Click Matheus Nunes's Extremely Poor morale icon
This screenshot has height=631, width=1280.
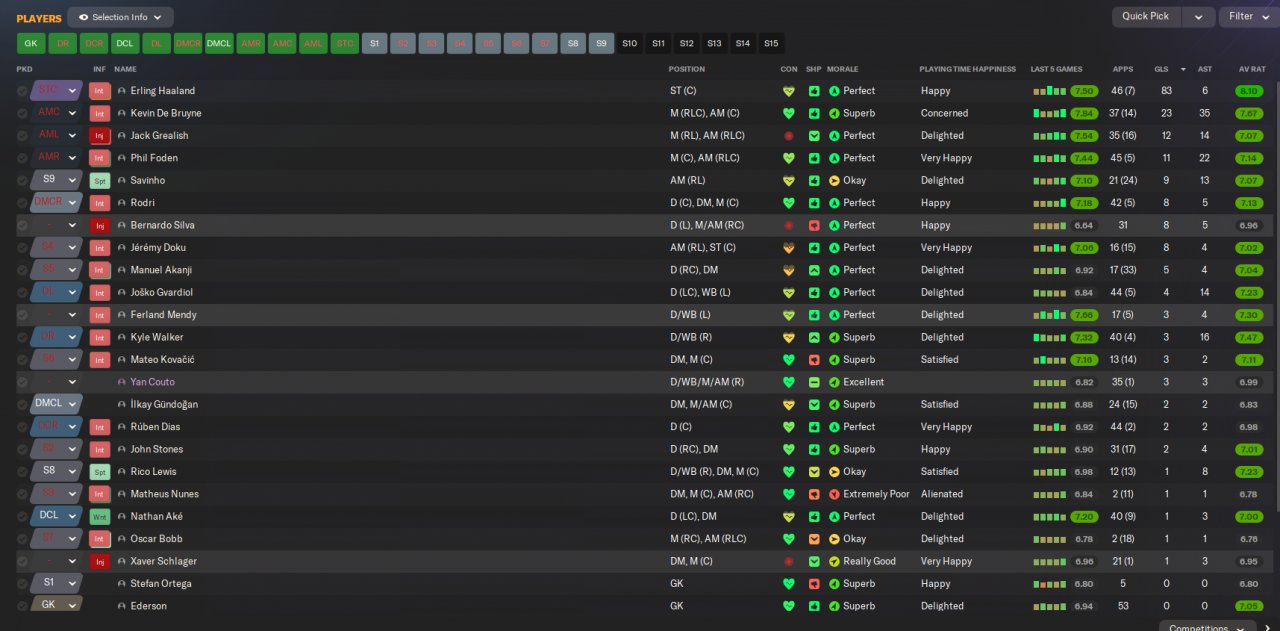click(x=834, y=494)
